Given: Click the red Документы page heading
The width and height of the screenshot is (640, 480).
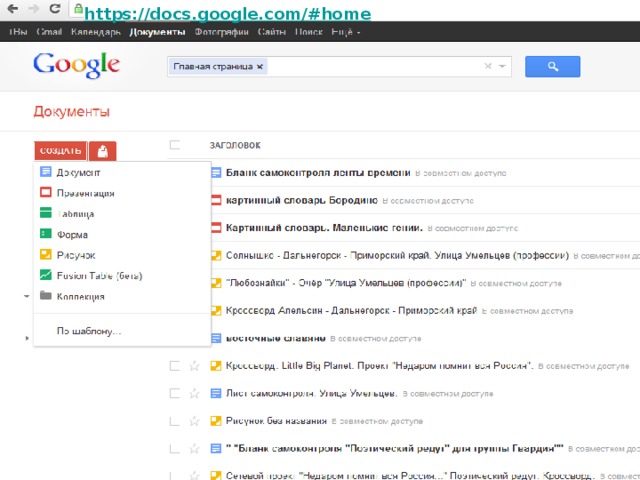Looking at the screenshot, I should point(71,111).
